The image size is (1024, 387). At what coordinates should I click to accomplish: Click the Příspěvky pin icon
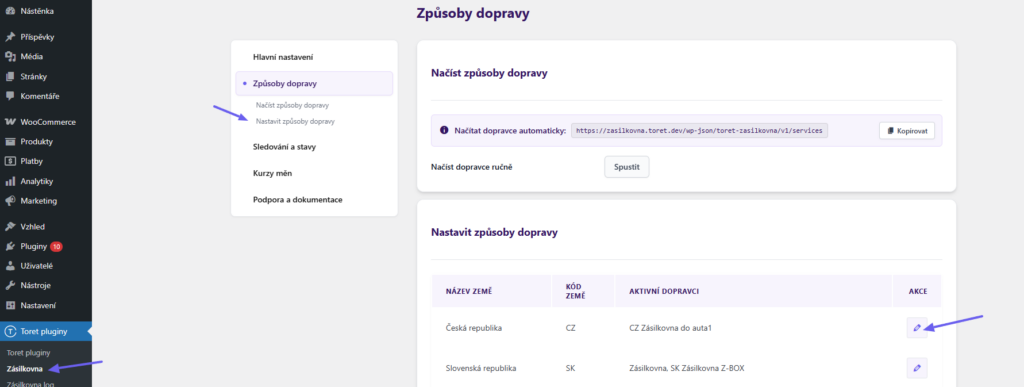click(10, 37)
